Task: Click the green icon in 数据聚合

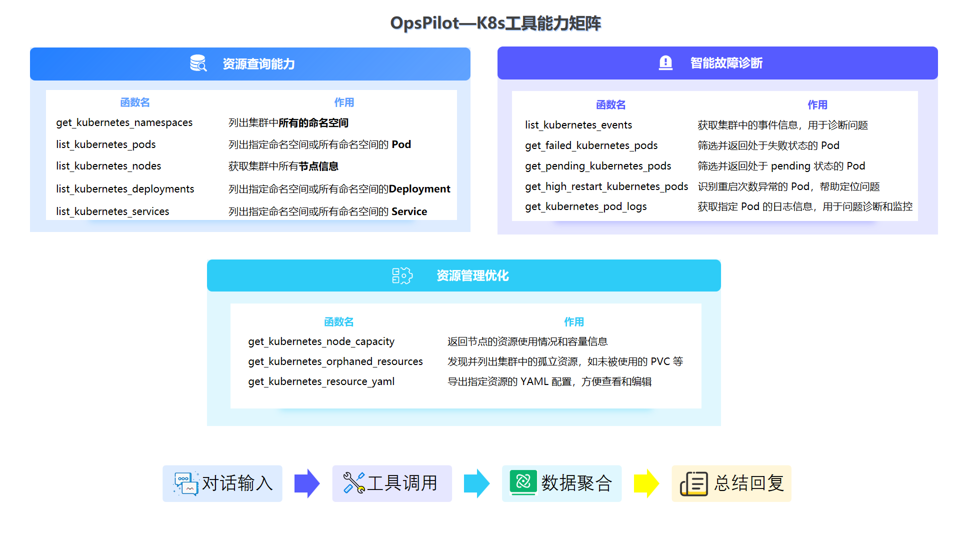Action: [523, 482]
